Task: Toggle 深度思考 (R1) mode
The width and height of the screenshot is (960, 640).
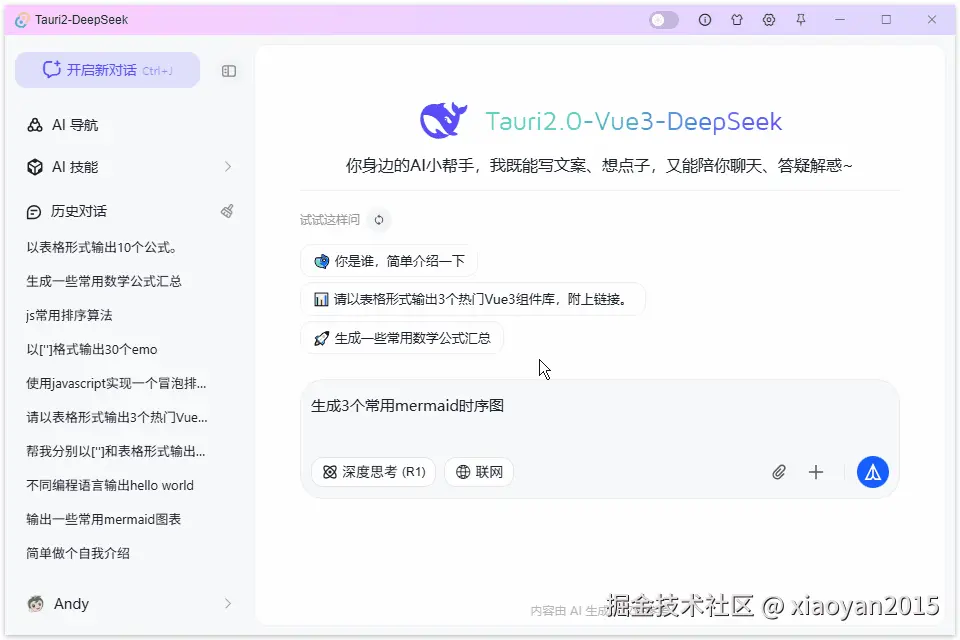Action: point(373,472)
